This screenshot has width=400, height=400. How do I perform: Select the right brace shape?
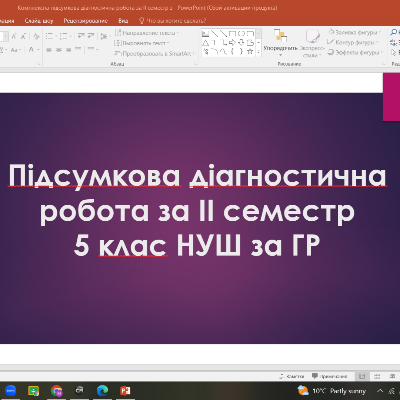point(241,51)
